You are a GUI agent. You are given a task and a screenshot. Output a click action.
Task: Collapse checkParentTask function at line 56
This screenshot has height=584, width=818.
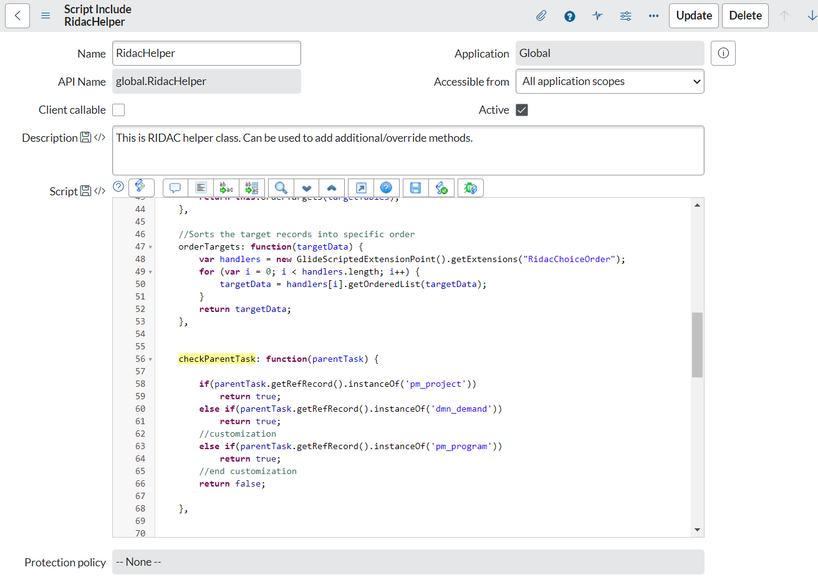pos(151,359)
